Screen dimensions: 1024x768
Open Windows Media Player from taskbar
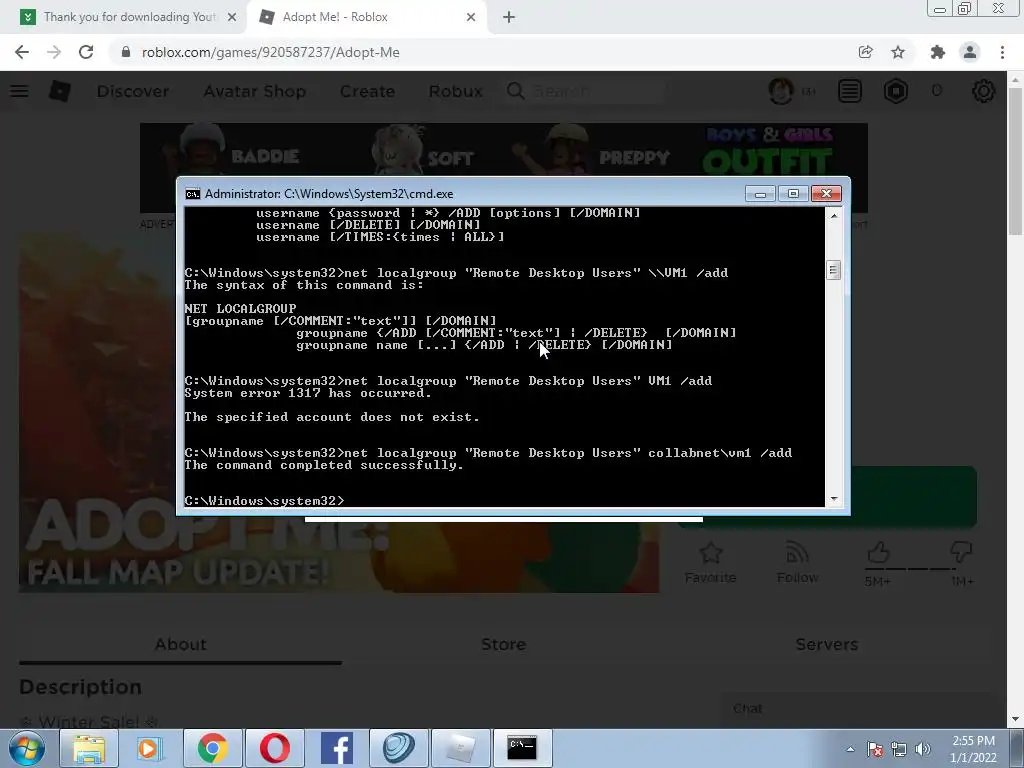click(x=150, y=748)
